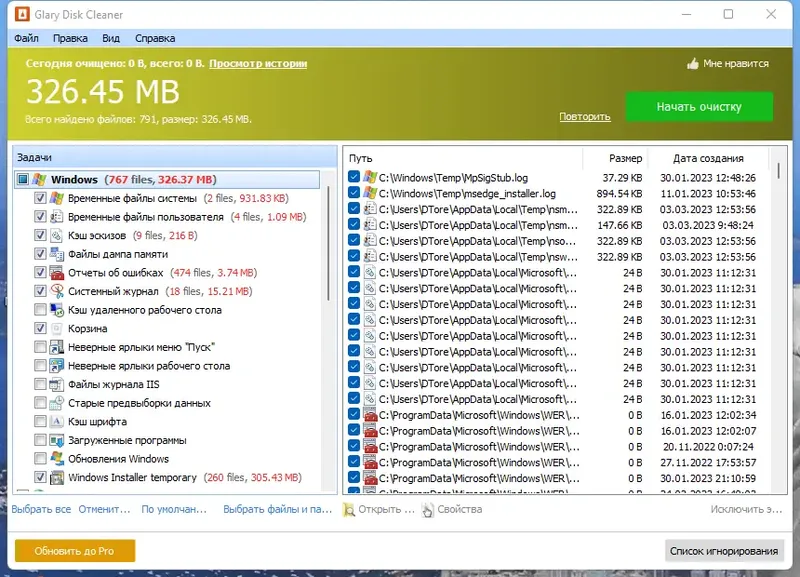Click the msedge_installer.log file icon
This screenshot has width=800, height=577.
click(370, 193)
